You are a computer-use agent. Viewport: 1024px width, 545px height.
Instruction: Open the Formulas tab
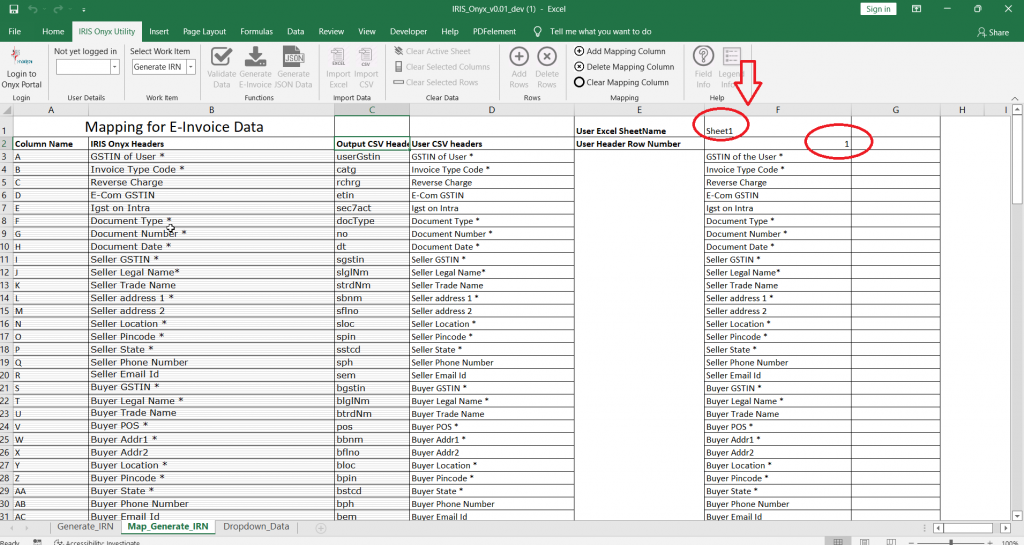point(256,31)
